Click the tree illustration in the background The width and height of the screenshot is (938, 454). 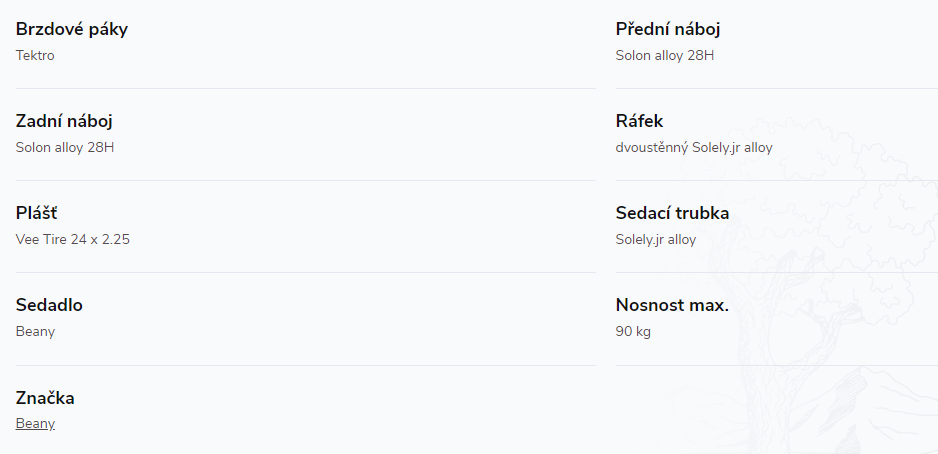pos(826,287)
